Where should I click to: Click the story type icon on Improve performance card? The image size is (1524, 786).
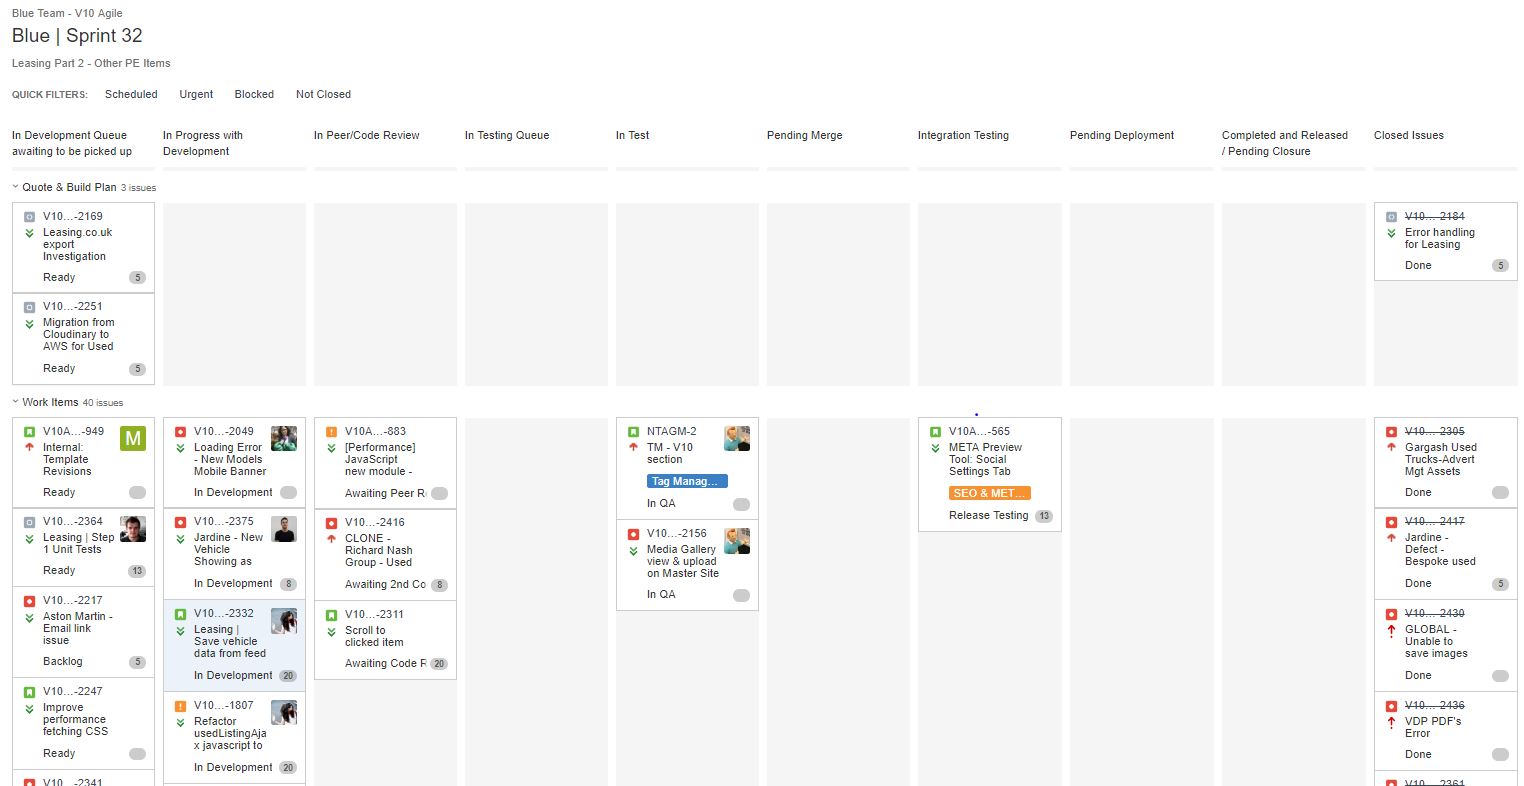point(29,692)
